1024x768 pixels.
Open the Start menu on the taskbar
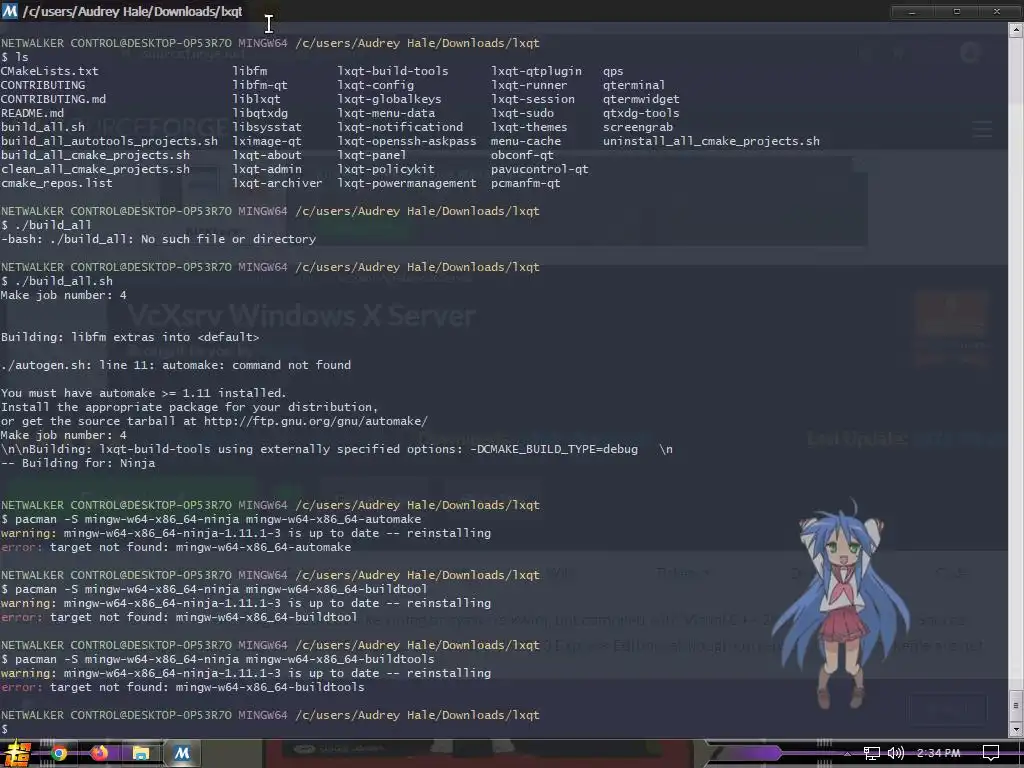pyautogui.click(x=16, y=754)
